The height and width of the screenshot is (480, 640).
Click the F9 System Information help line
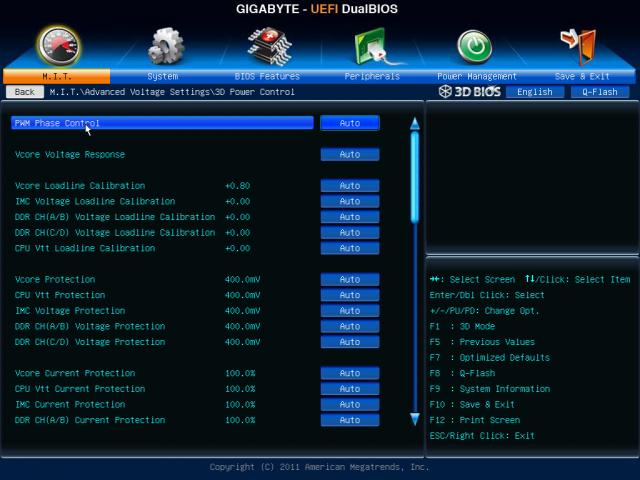(x=490, y=389)
